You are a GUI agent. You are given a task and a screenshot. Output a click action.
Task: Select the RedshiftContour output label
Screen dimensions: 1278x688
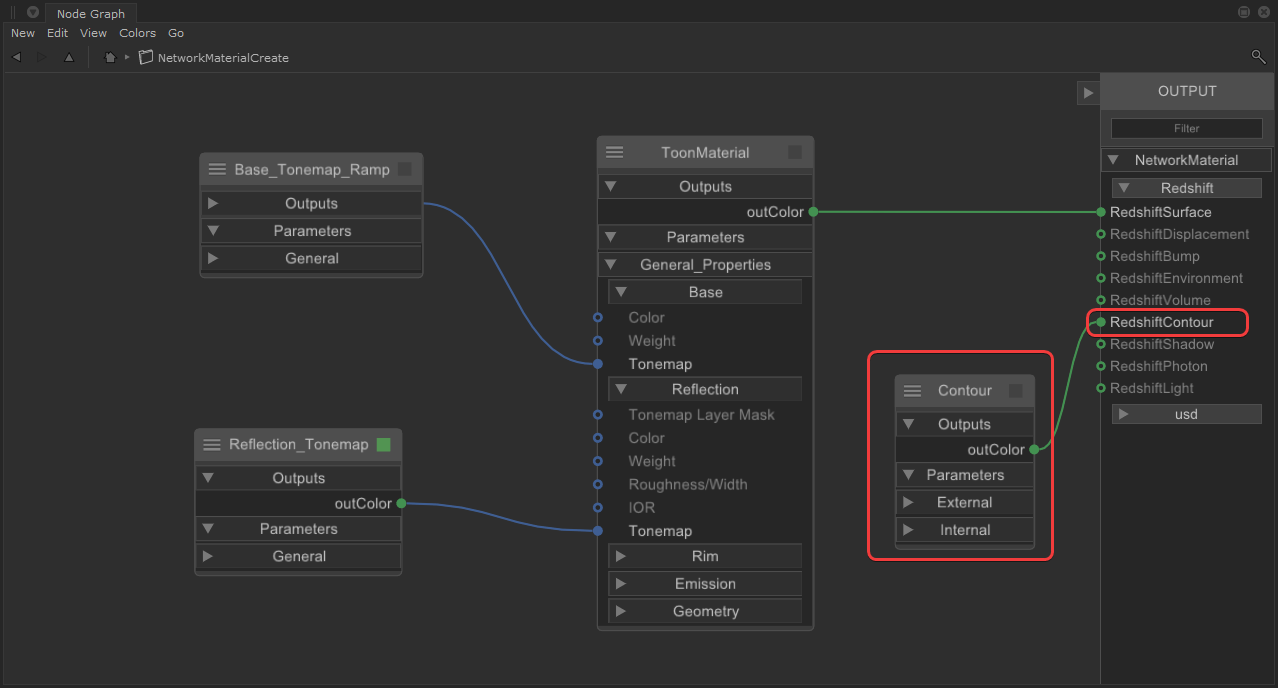coord(1161,322)
